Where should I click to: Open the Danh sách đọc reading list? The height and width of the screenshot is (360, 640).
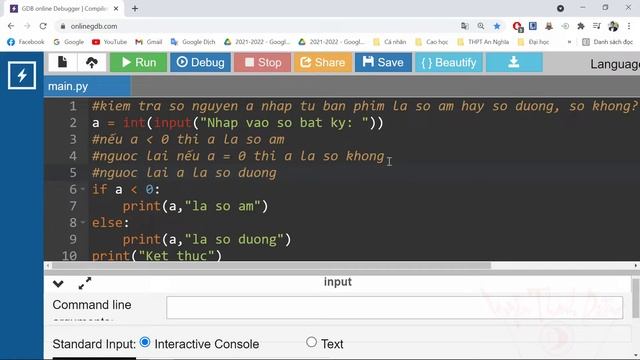[x=607, y=42]
